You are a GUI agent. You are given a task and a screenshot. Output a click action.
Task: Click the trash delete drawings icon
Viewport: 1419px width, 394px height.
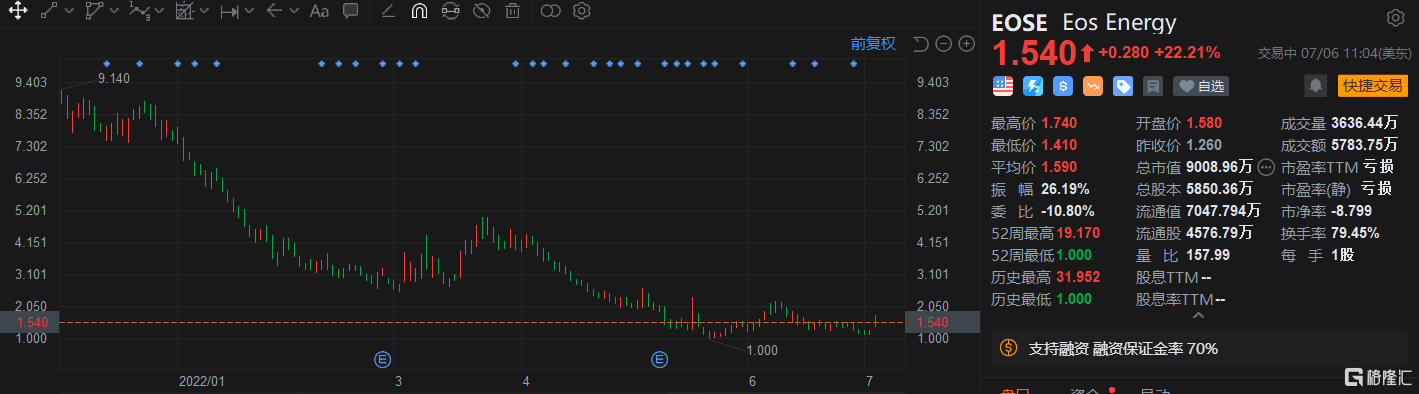point(512,12)
